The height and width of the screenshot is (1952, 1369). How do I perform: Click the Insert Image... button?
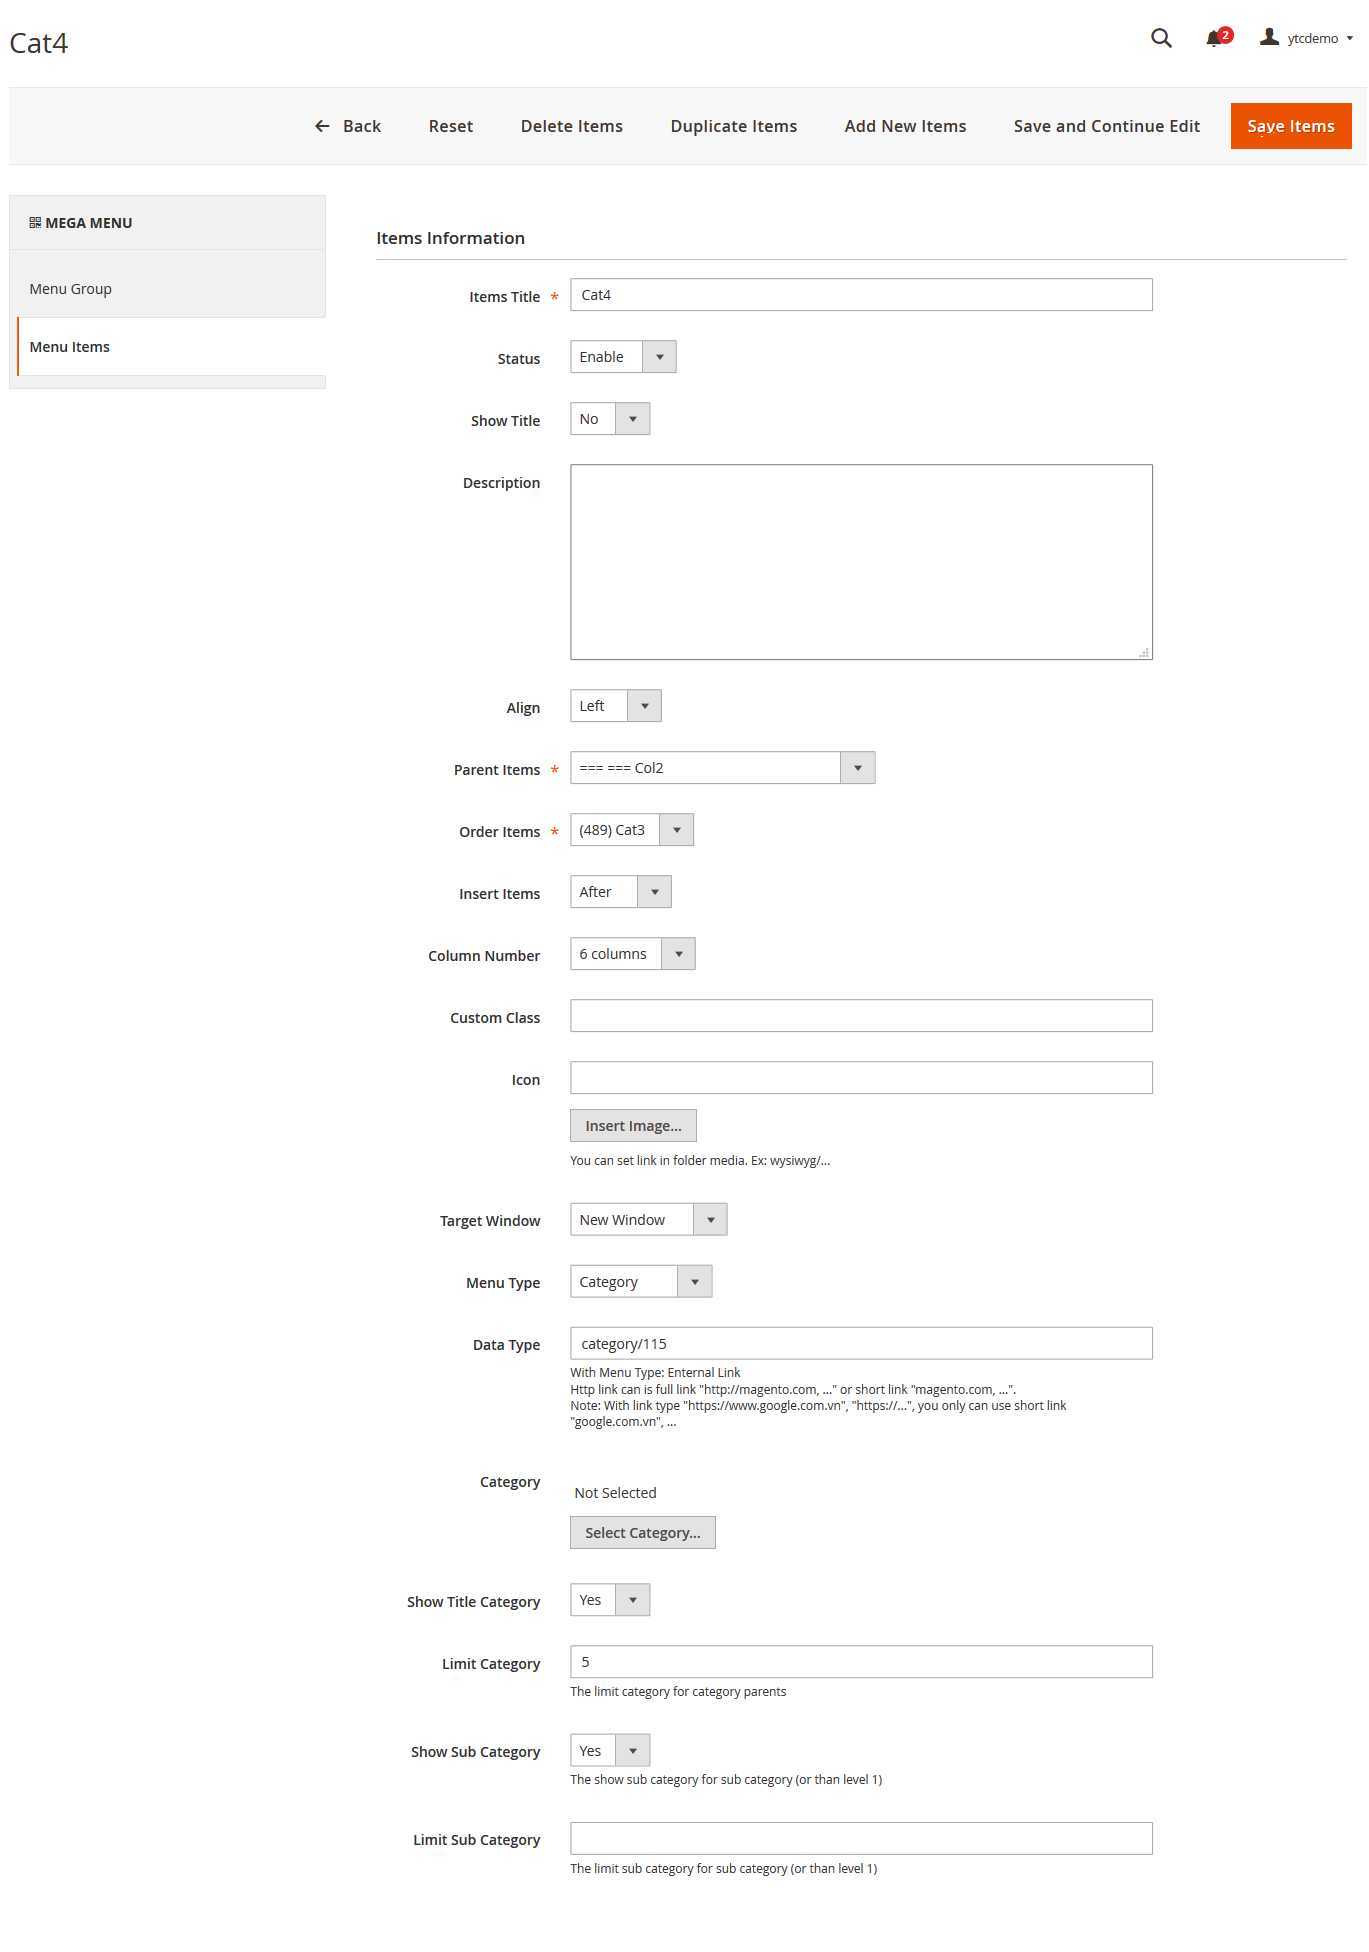[633, 1126]
